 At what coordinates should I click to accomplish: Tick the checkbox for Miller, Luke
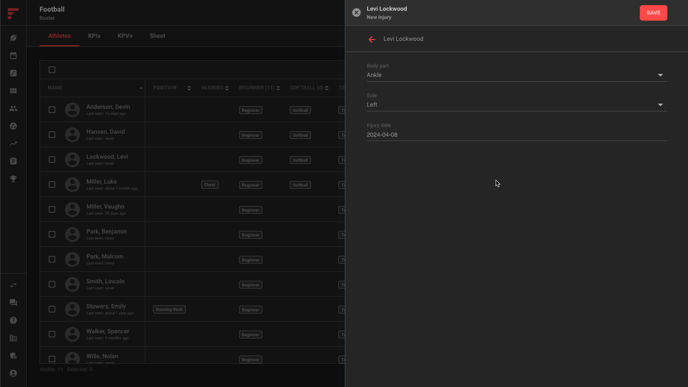52,185
